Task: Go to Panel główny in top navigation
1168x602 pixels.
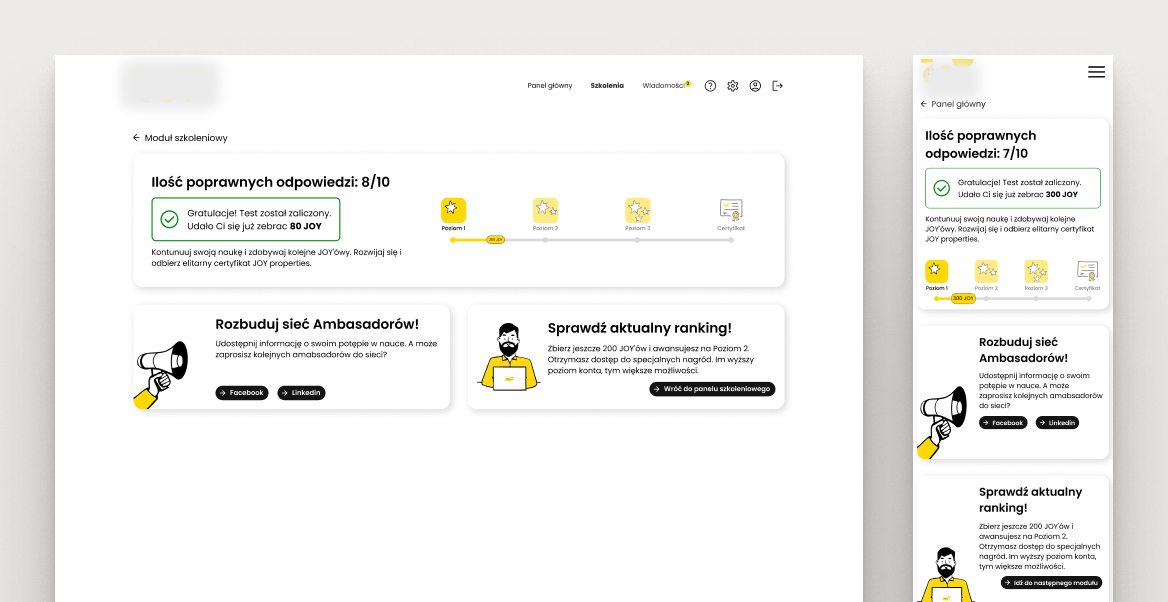Action: [x=550, y=86]
